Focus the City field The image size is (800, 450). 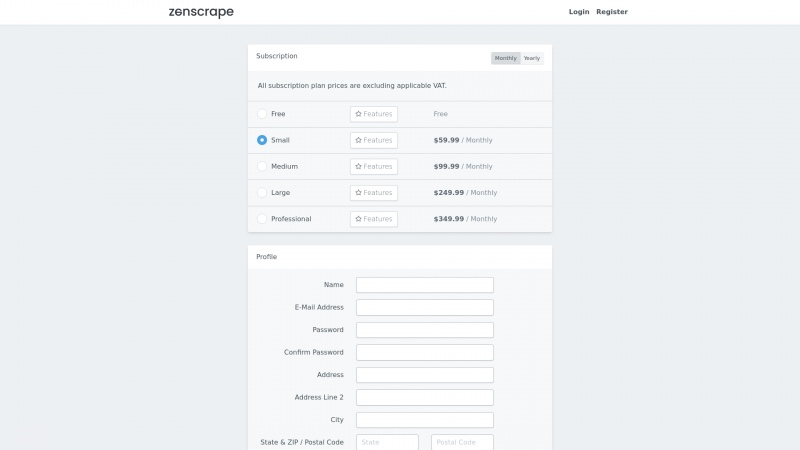point(425,419)
